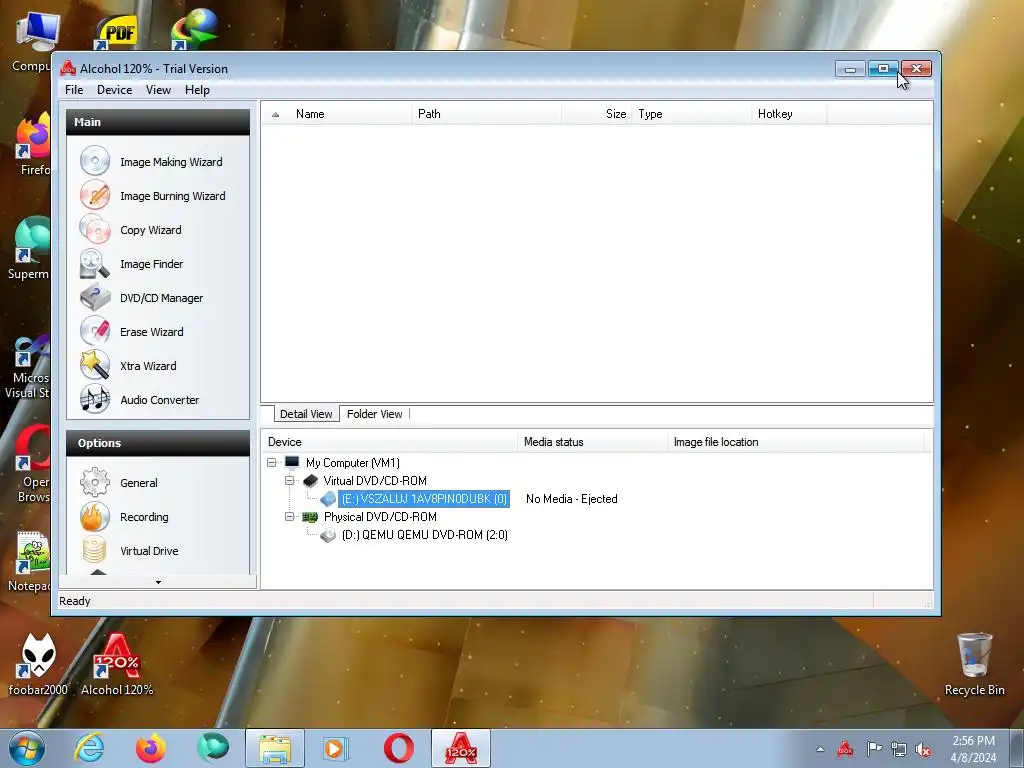Click the Main panel header
This screenshot has height=768, width=1024.
point(158,122)
